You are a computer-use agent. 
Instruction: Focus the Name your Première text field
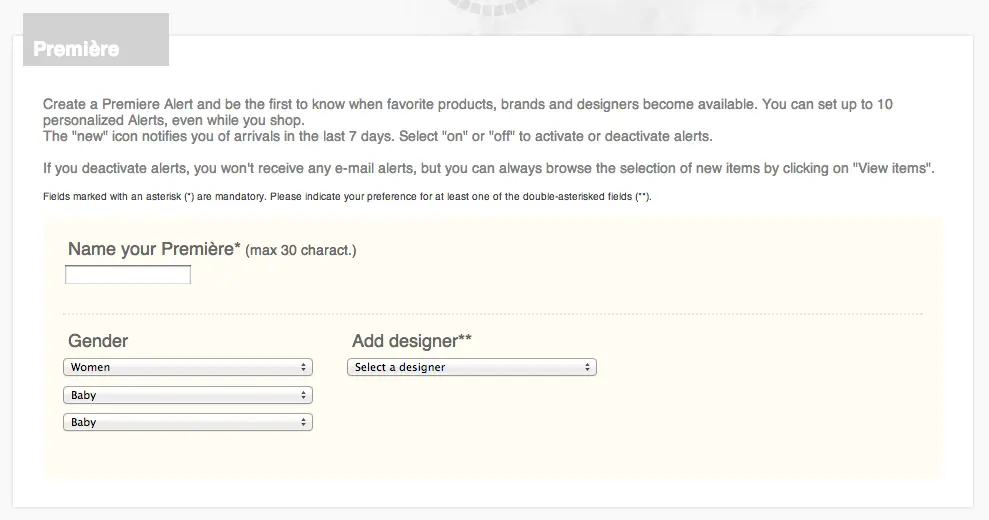[128, 275]
